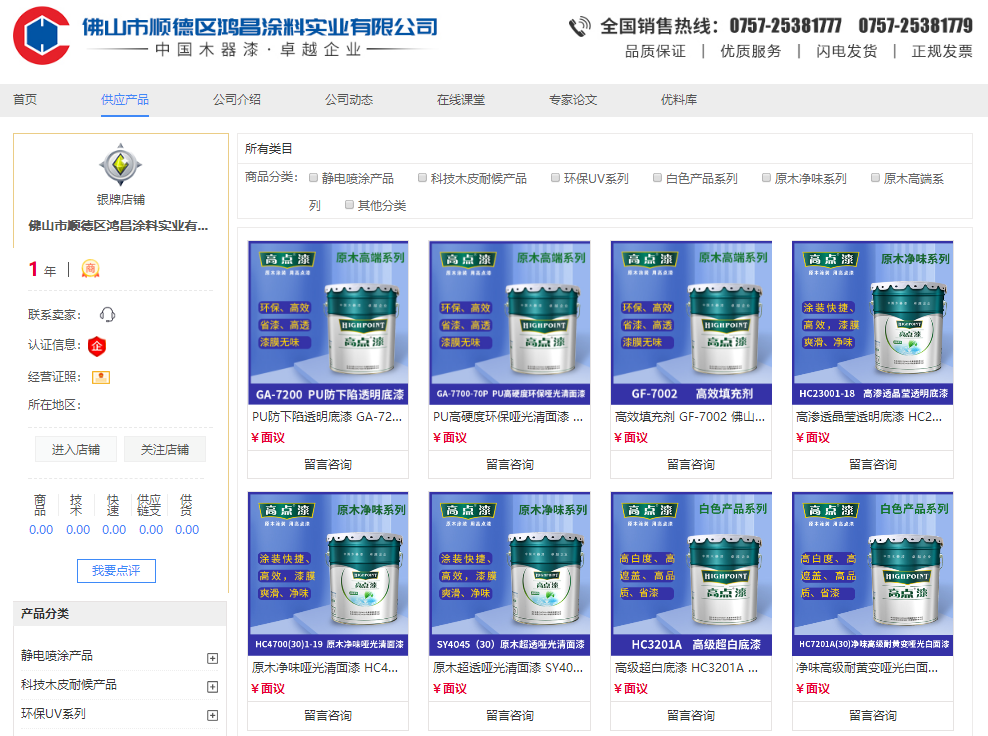This screenshot has height=736, width=988.
Task: Toggle the 环保UV系列 filter checkbox
Action: pyautogui.click(x=555, y=179)
